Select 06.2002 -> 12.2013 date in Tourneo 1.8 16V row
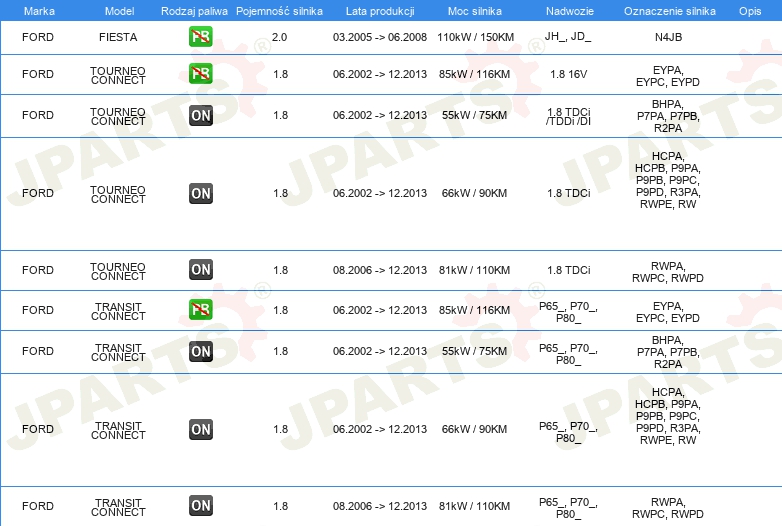This screenshot has height=526, width=782. [380, 74]
